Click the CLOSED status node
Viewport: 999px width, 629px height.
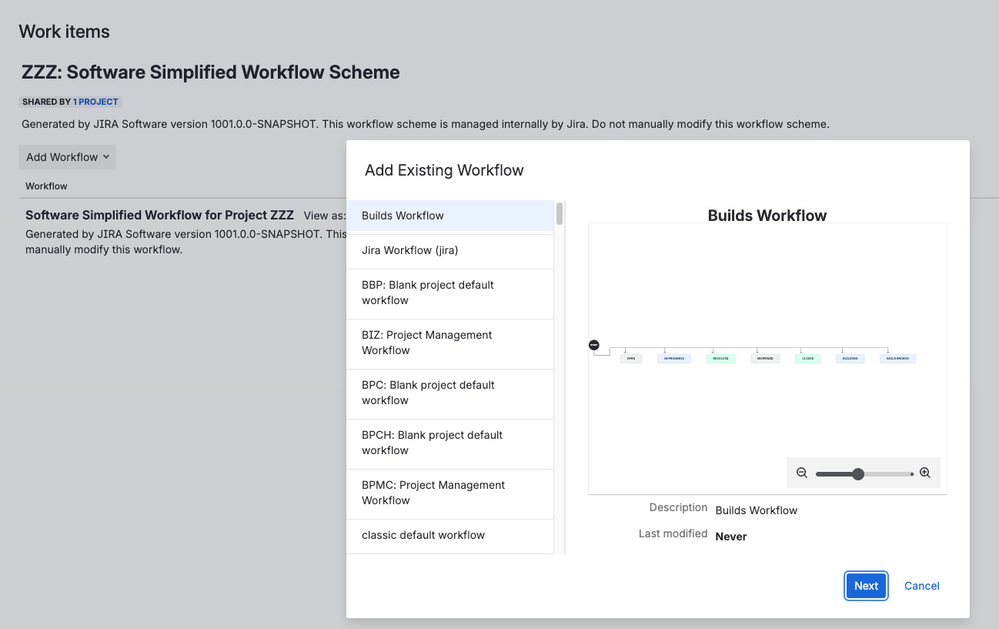click(807, 358)
